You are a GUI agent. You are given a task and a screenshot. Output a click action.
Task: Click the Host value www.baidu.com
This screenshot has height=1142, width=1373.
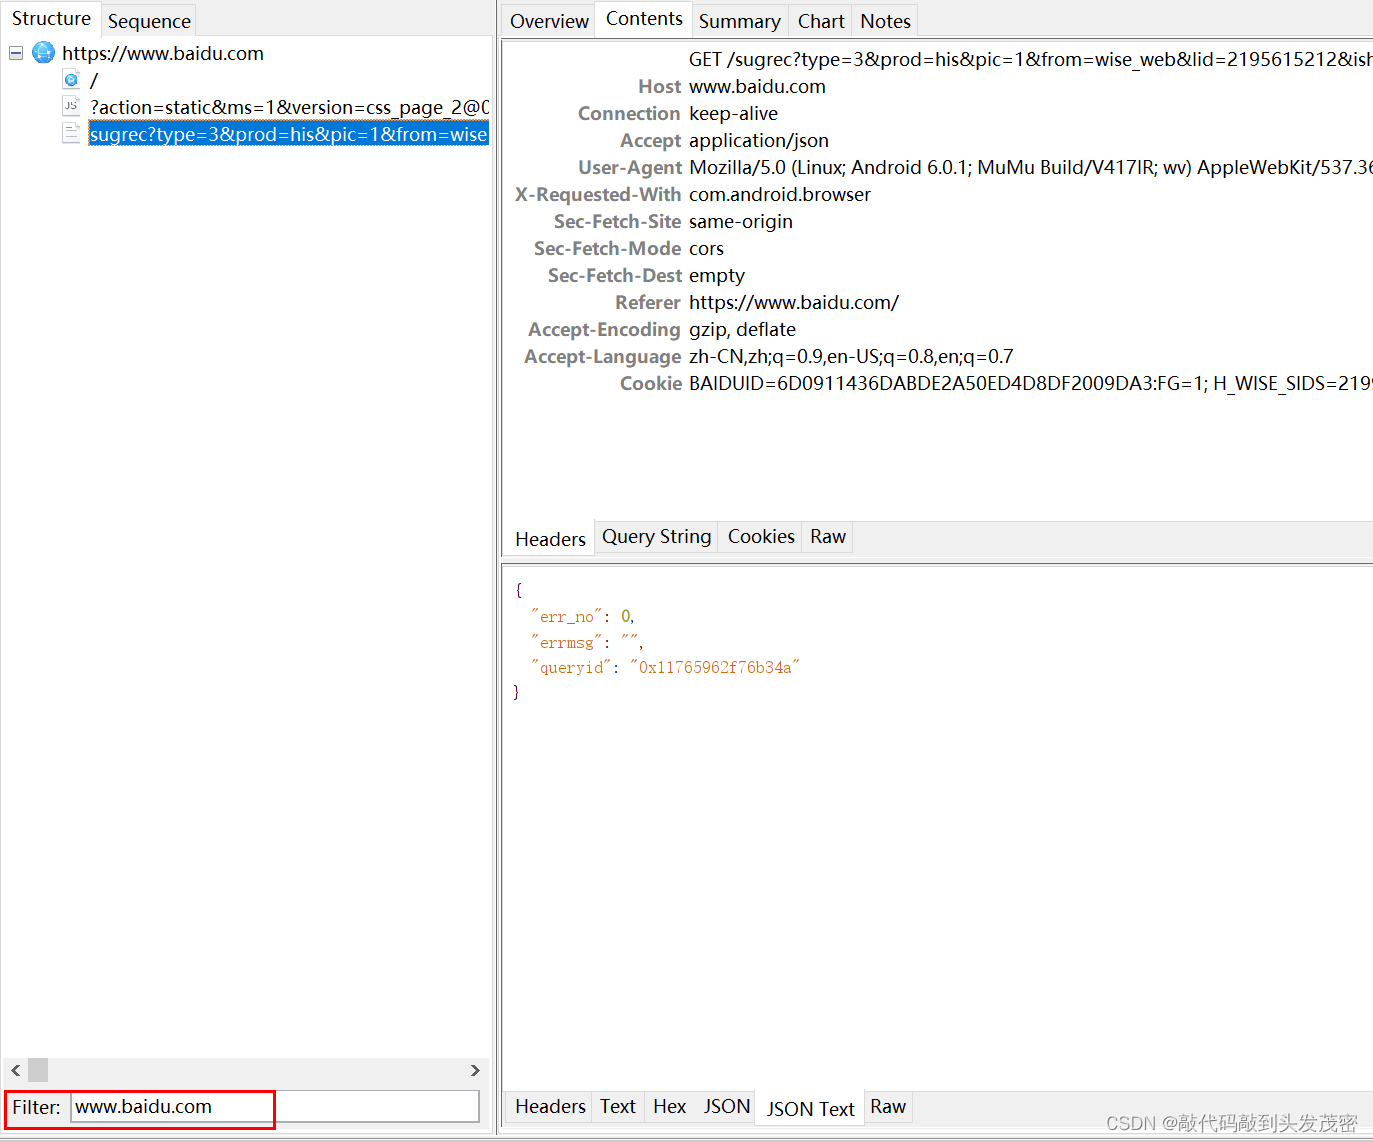tap(757, 86)
